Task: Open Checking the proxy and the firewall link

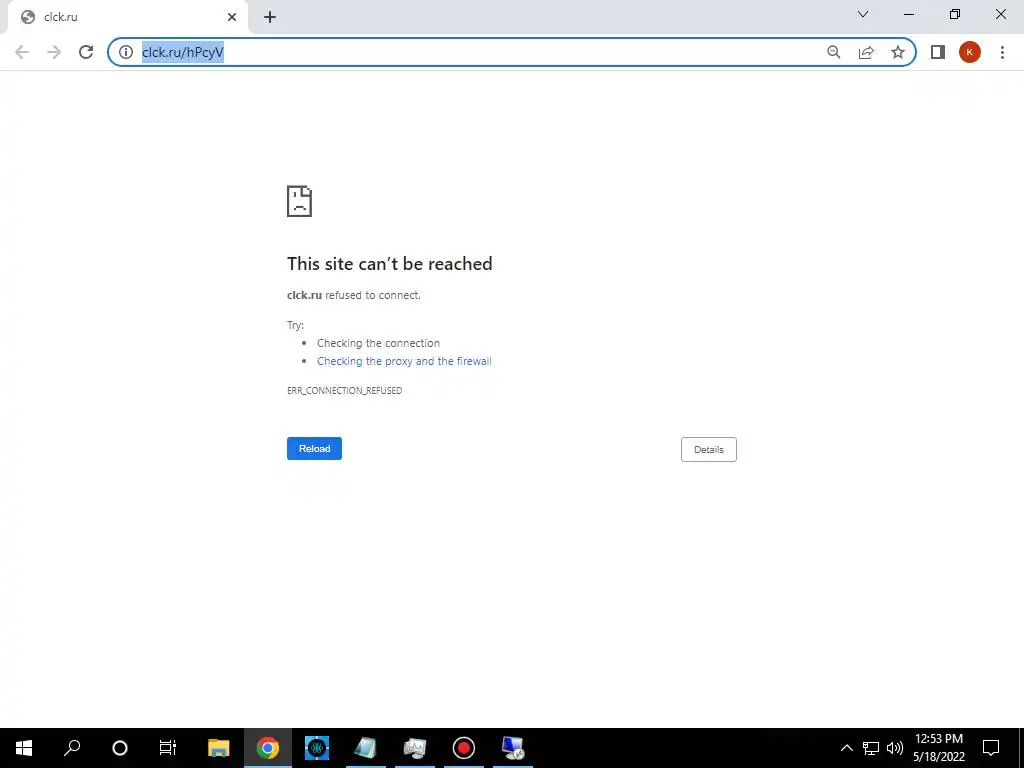Action: pos(404,361)
